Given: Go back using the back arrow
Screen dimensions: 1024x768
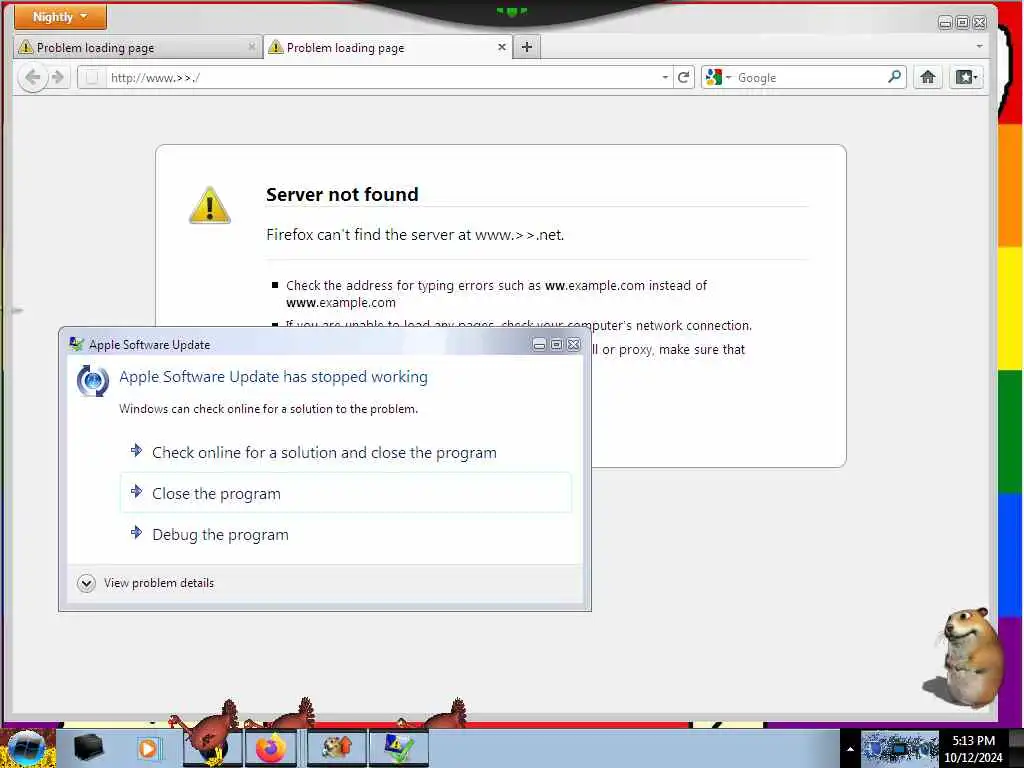Looking at the screenshot, I should (32, 78).
